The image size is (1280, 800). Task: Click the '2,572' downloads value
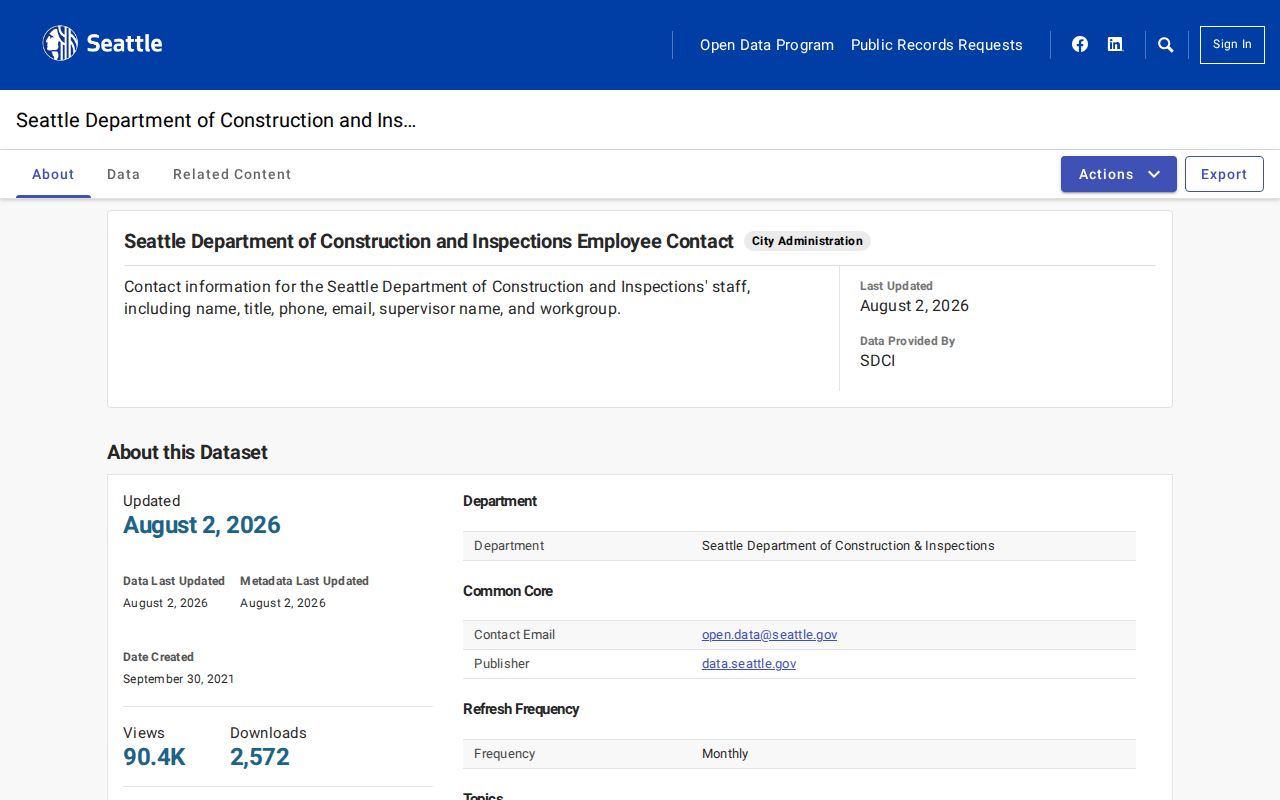point(260,757)
